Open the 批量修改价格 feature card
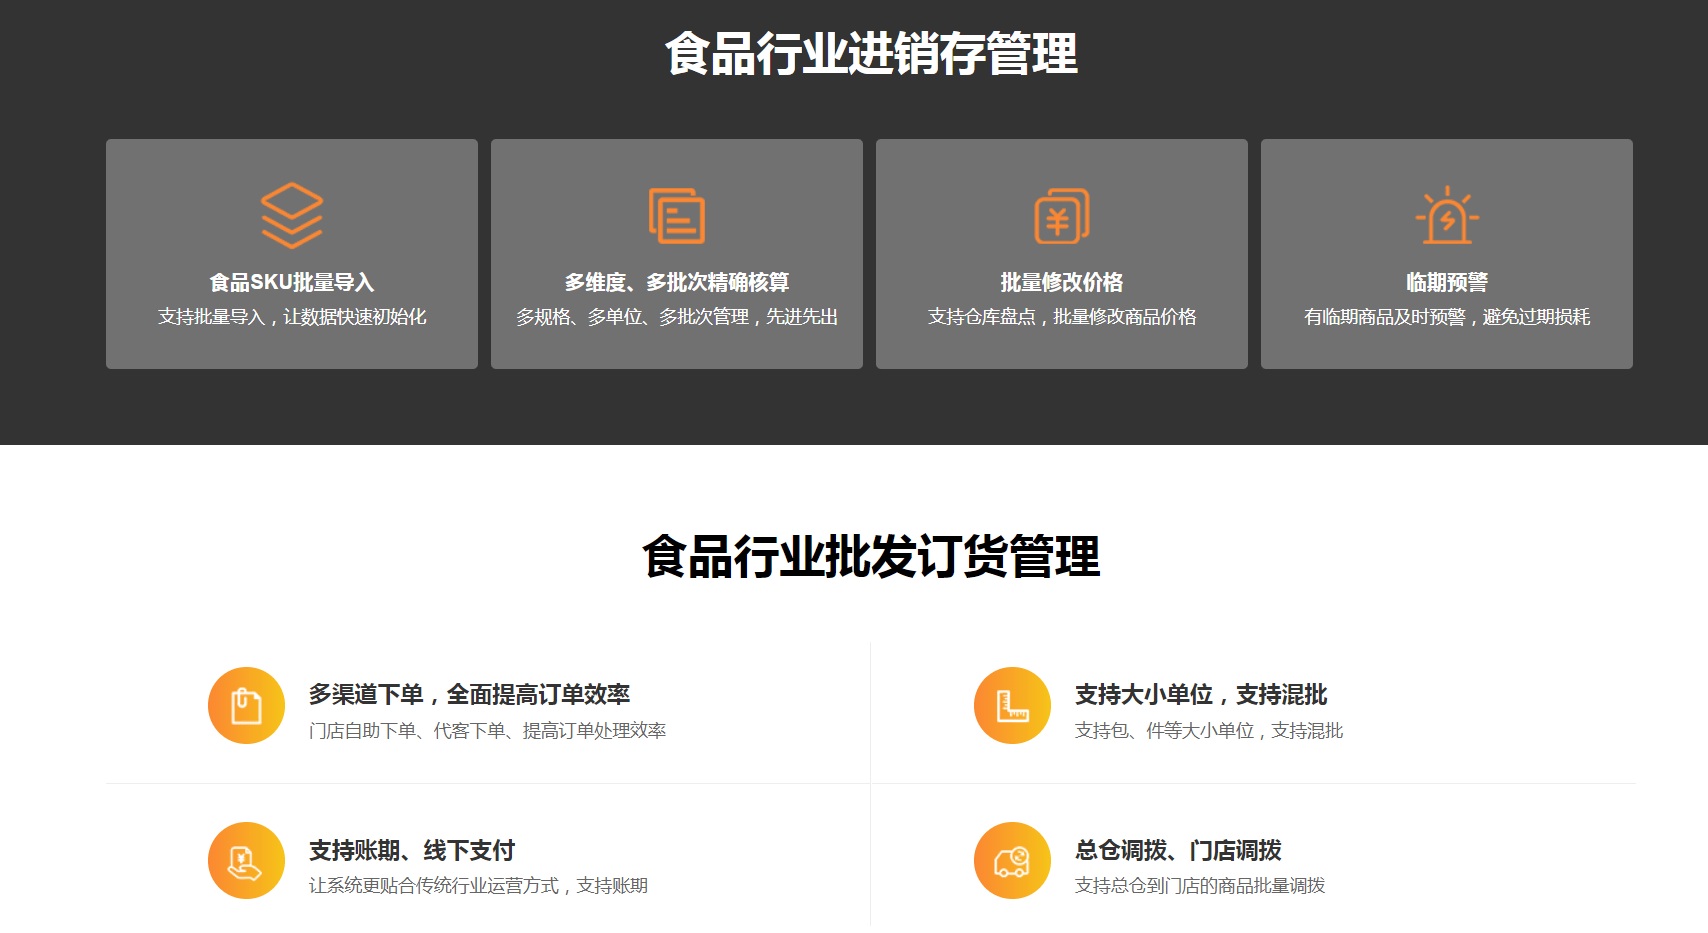 [x=1060, y=253]
